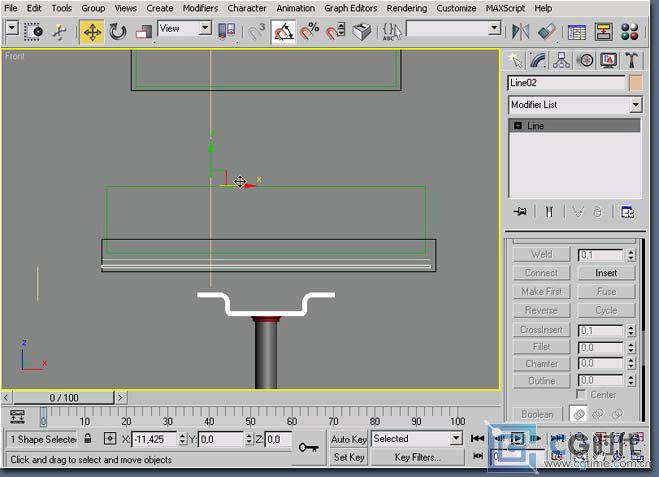This screenshot has width=659, height=477.
Task: Click the Cycle button
Action: (606, 310)
